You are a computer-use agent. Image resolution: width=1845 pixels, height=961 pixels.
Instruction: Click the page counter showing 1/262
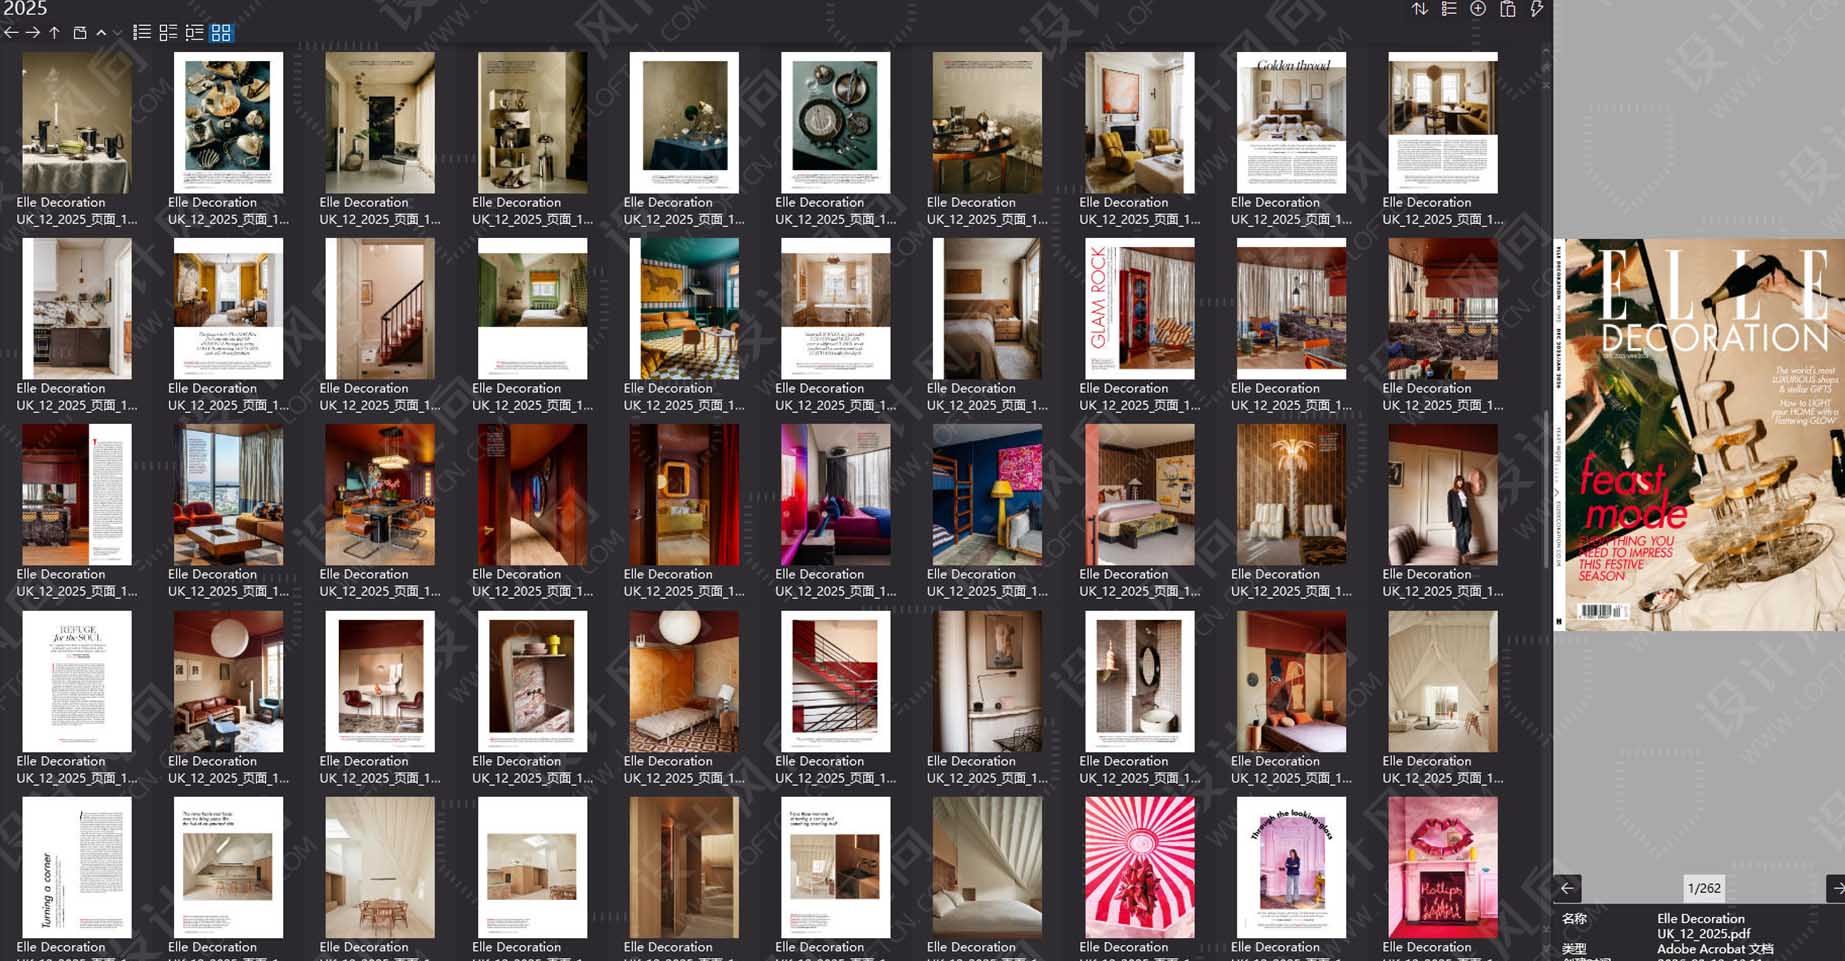pos(1703,888)
